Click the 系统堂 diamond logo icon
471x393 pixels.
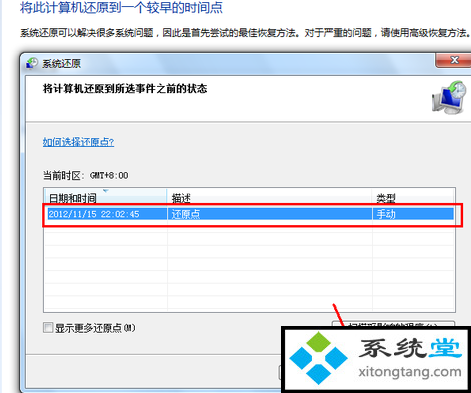(x=318, y=358)
